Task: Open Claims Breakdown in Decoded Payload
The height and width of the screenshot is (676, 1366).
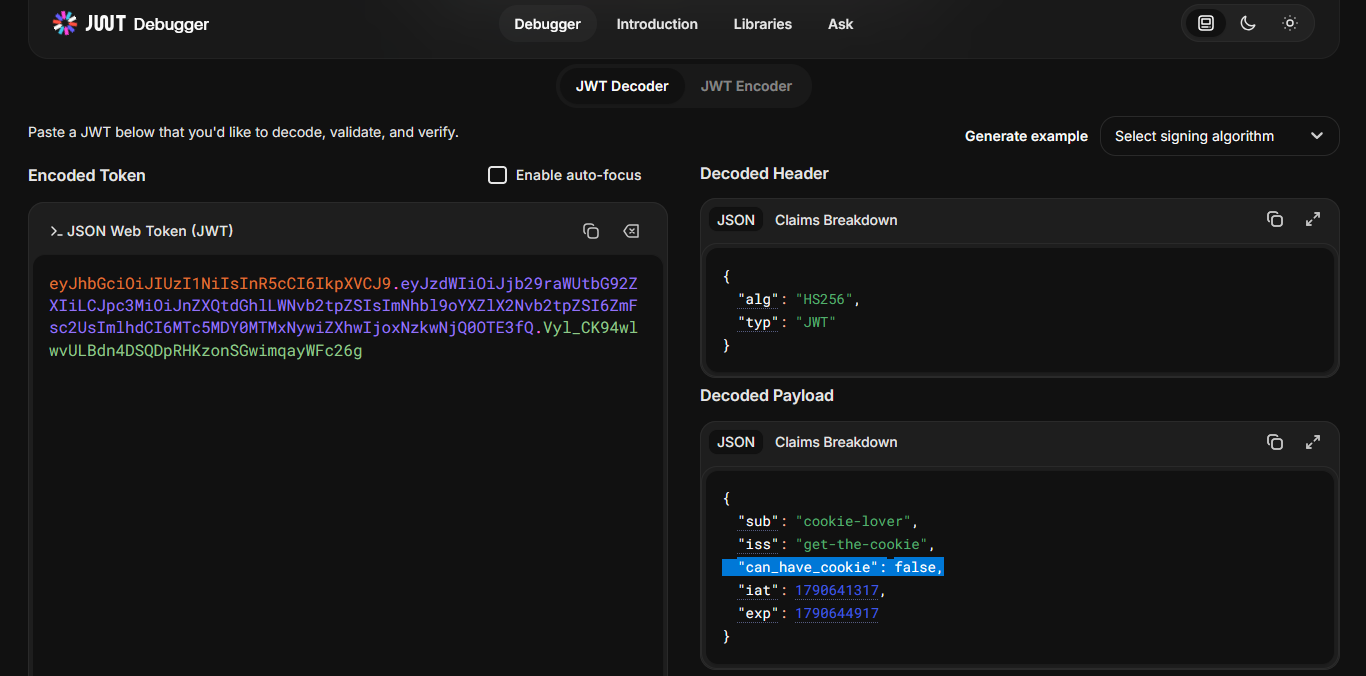Action: click(836, 442)
